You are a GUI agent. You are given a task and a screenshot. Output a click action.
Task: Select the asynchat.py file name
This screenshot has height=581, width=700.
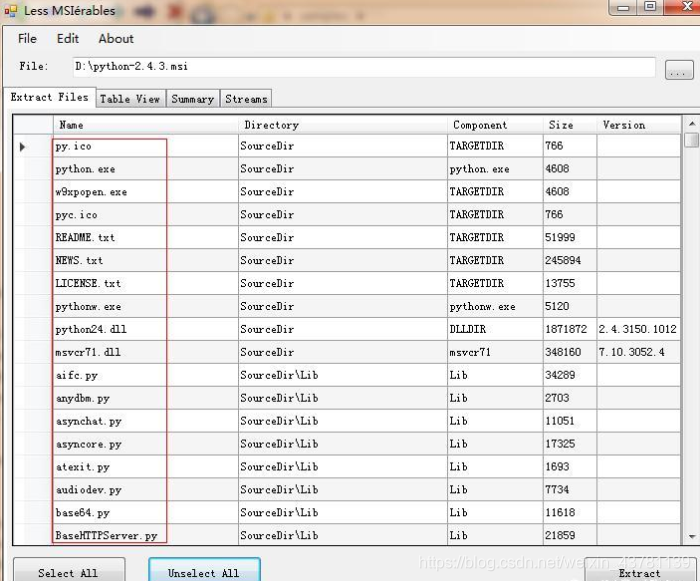click(x=88, y=421)
